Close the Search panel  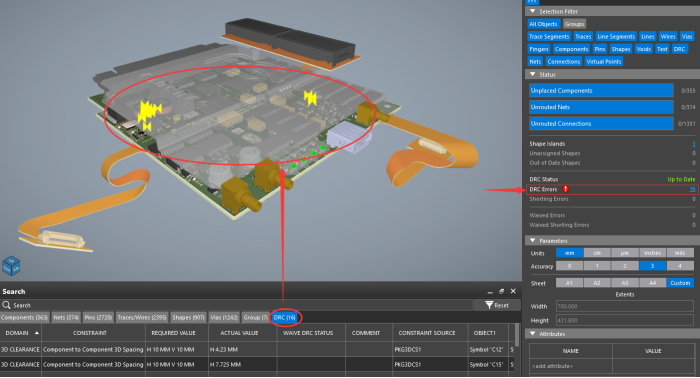[513, 291]
